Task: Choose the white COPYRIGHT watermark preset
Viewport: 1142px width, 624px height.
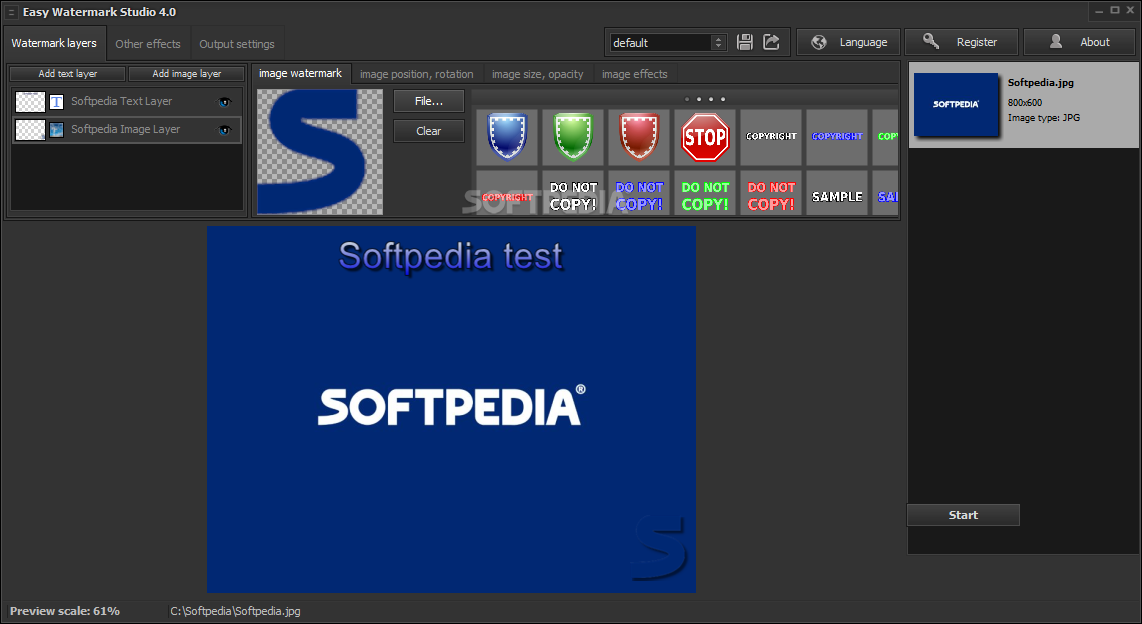Action: tap(771, 137)
